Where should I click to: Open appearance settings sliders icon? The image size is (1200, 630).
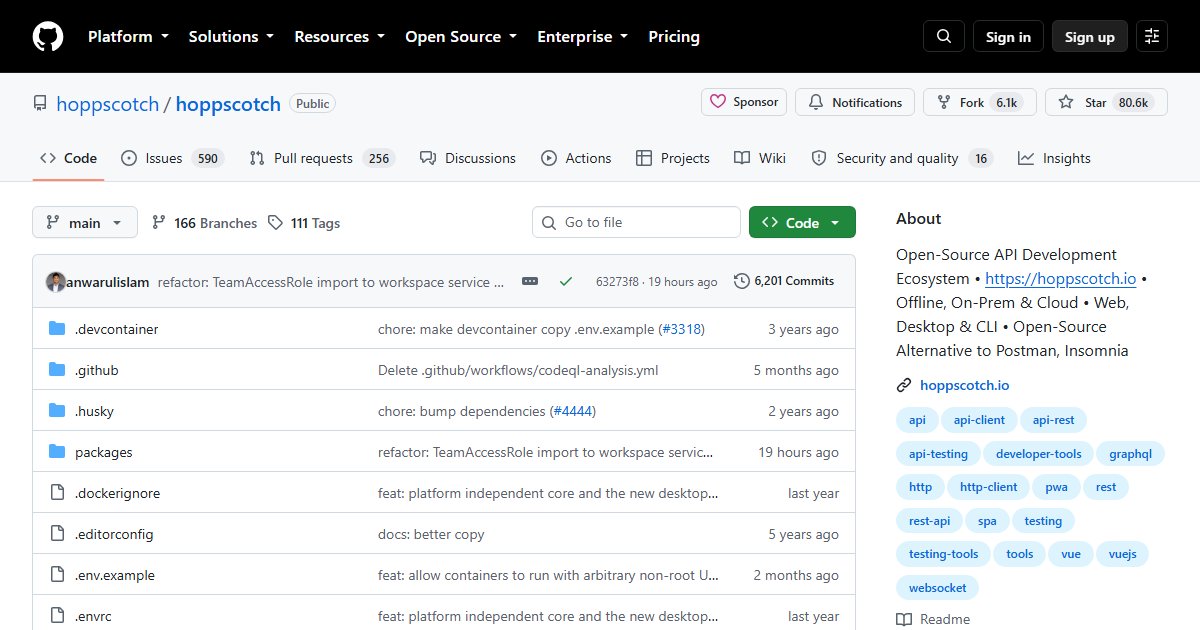(x=1152, y=36)
